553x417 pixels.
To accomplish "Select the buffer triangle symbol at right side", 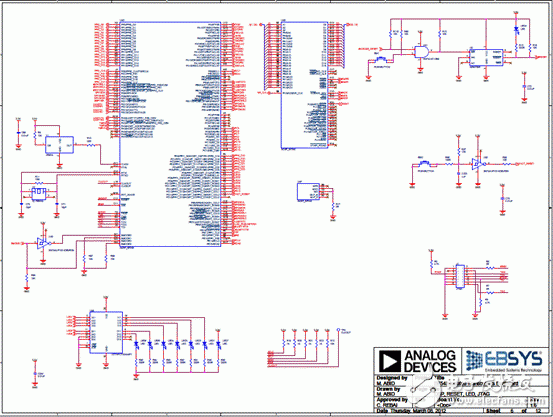I will click(477, 164).
